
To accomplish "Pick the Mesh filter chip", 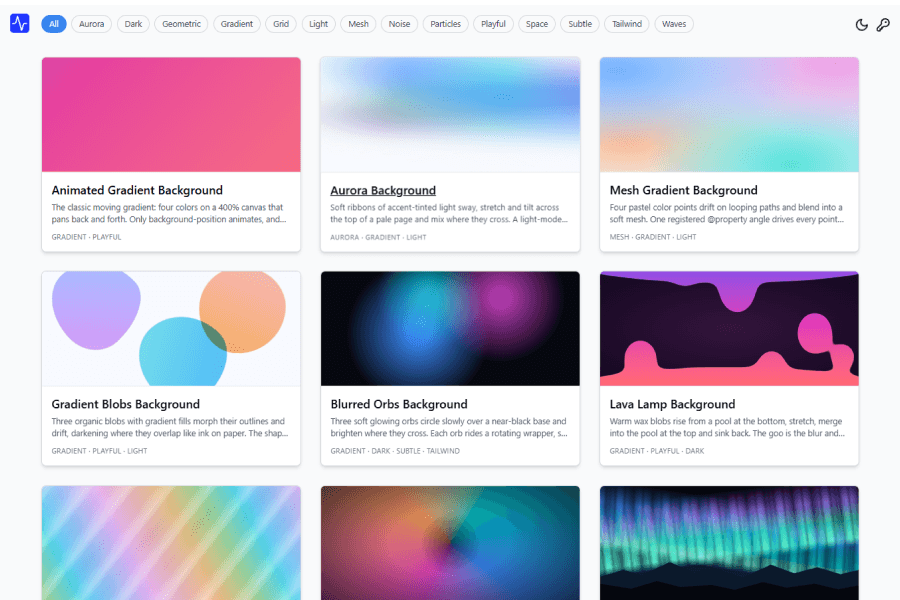I will click(358, 24).
